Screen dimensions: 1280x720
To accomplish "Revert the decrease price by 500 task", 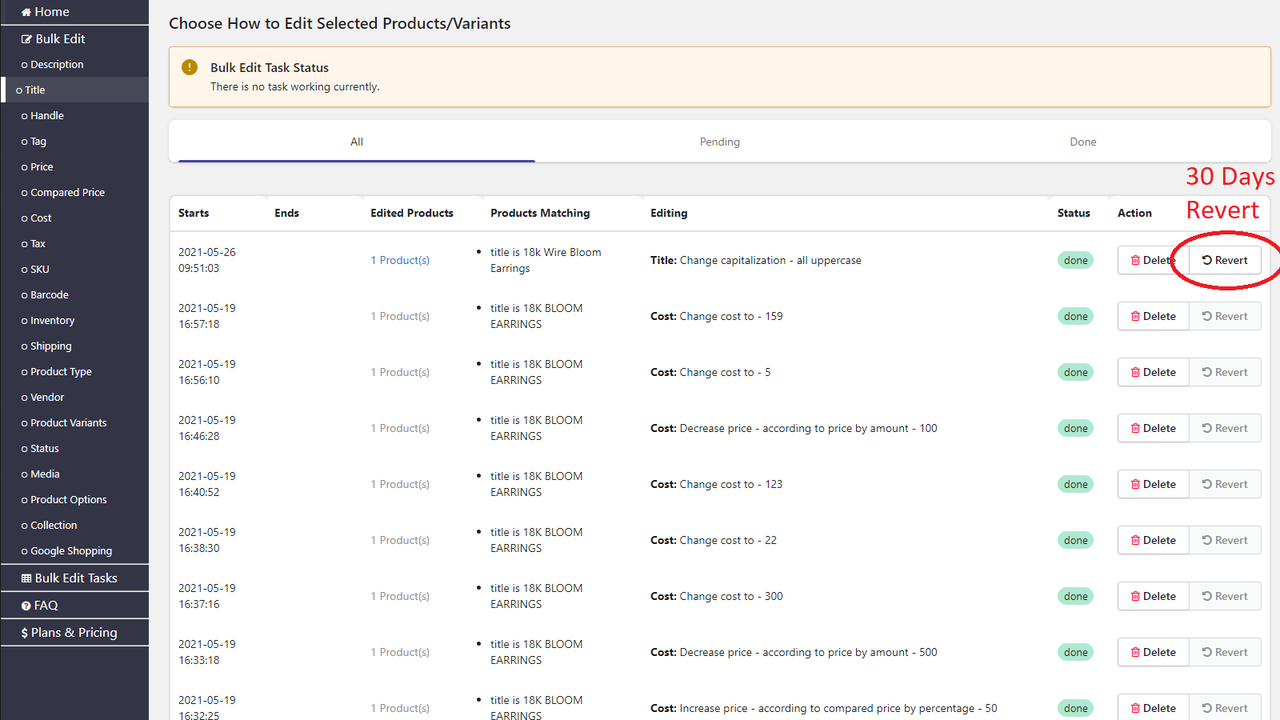I will coord(1225,652).
